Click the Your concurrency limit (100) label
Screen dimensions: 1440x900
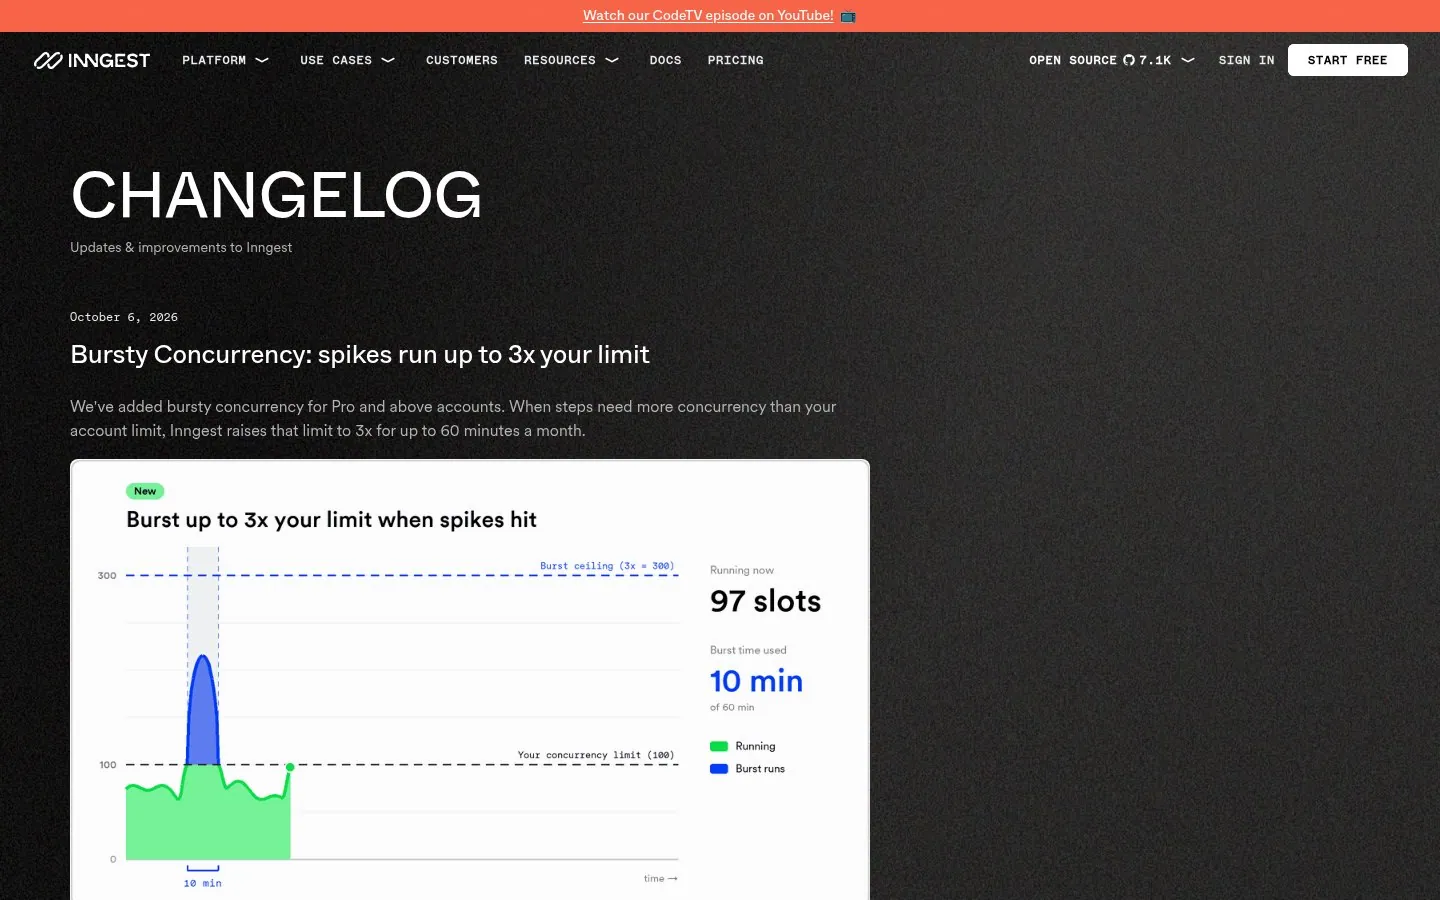596,755
